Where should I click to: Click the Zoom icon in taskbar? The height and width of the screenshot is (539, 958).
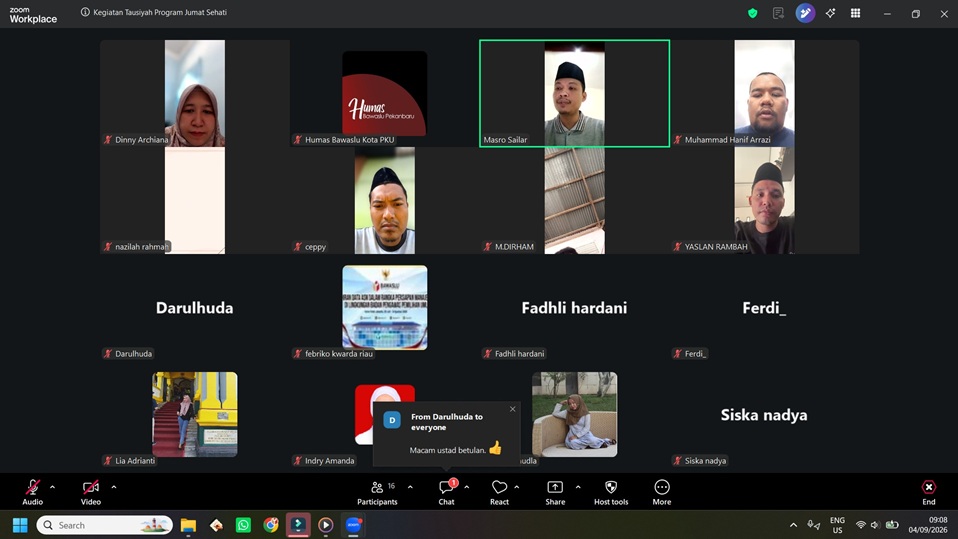[x=353, y=525]
